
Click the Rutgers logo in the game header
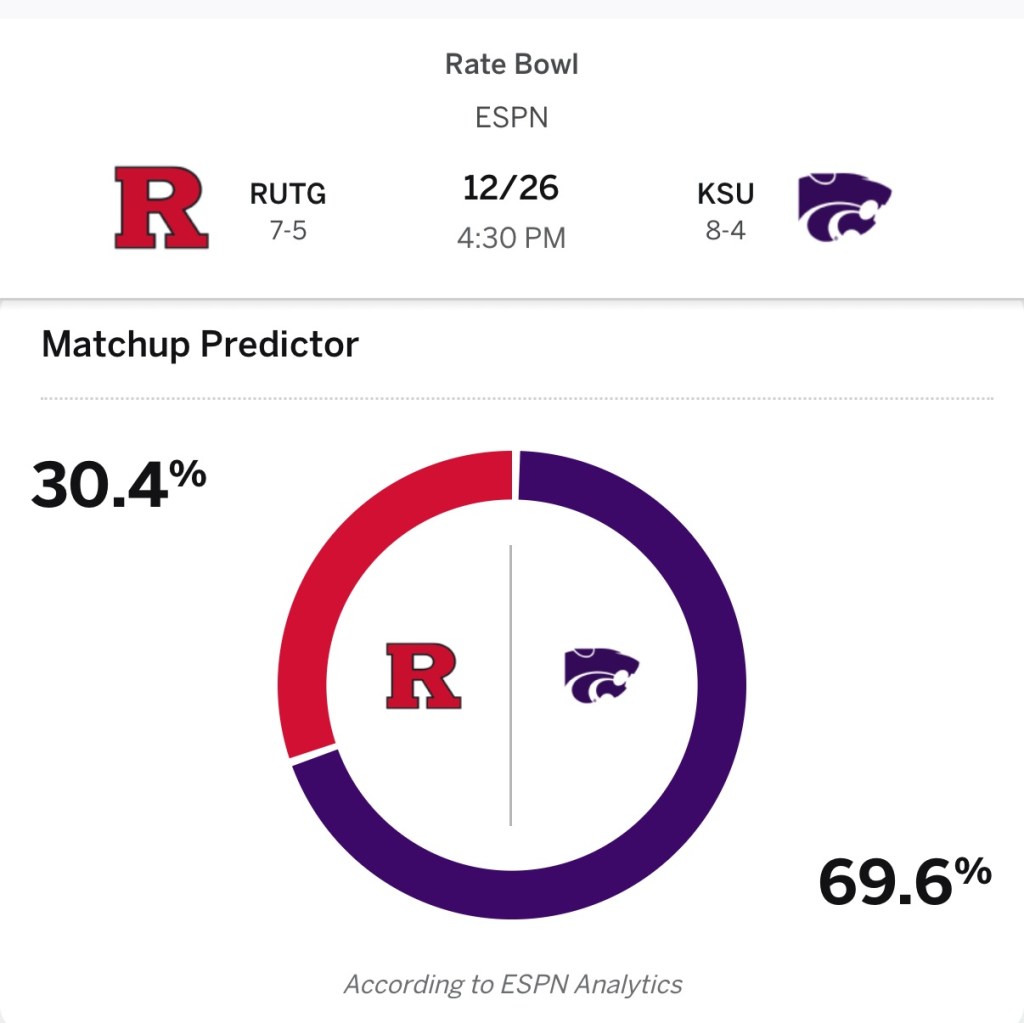pyautogui.click(x=161, y=208)
